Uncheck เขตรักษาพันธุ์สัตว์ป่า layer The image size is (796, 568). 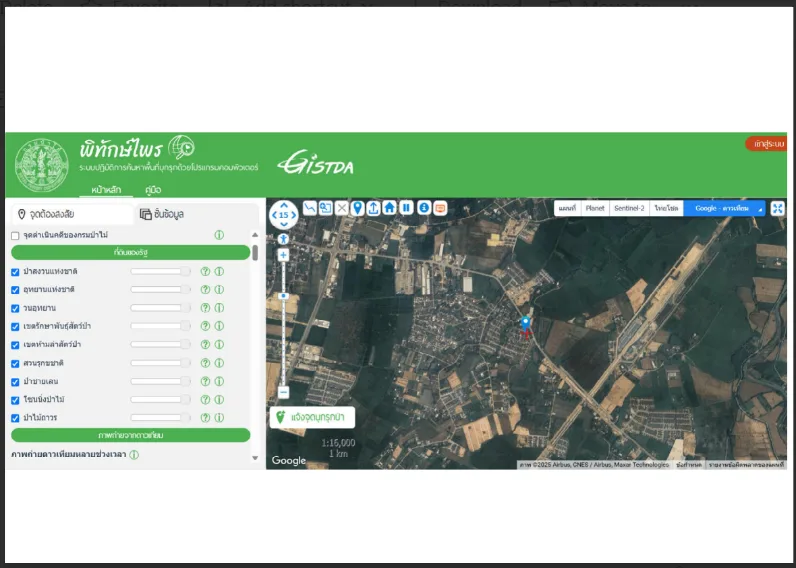[x=15, y=327]
